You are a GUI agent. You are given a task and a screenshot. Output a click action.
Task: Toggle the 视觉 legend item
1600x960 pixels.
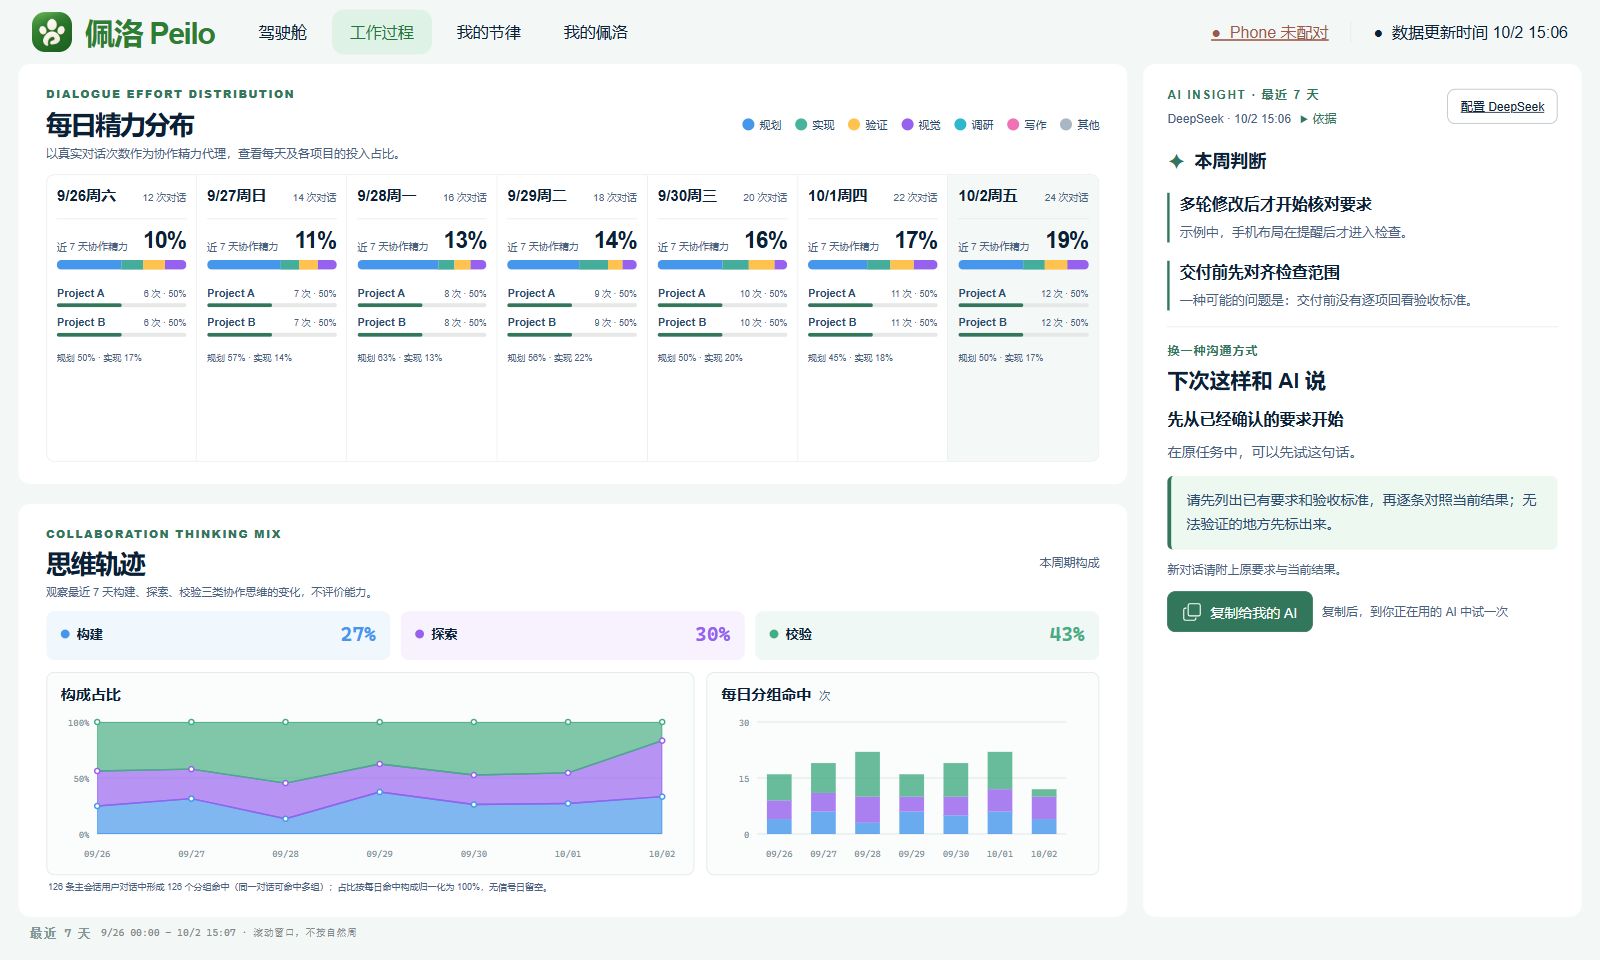point(921,125)
